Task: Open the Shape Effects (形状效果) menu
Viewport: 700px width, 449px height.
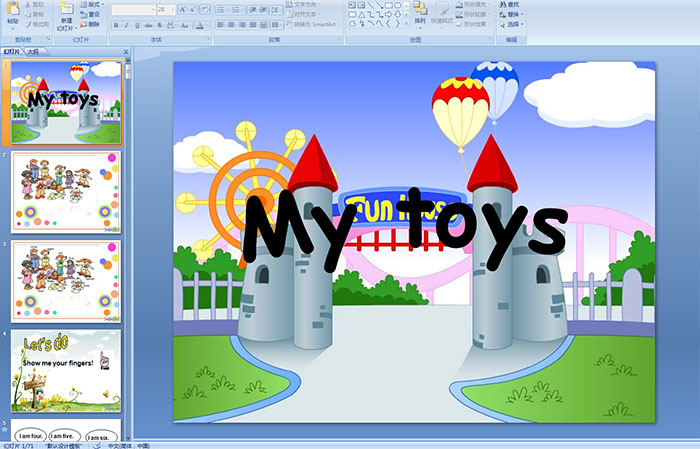Action: coord(473,24)
